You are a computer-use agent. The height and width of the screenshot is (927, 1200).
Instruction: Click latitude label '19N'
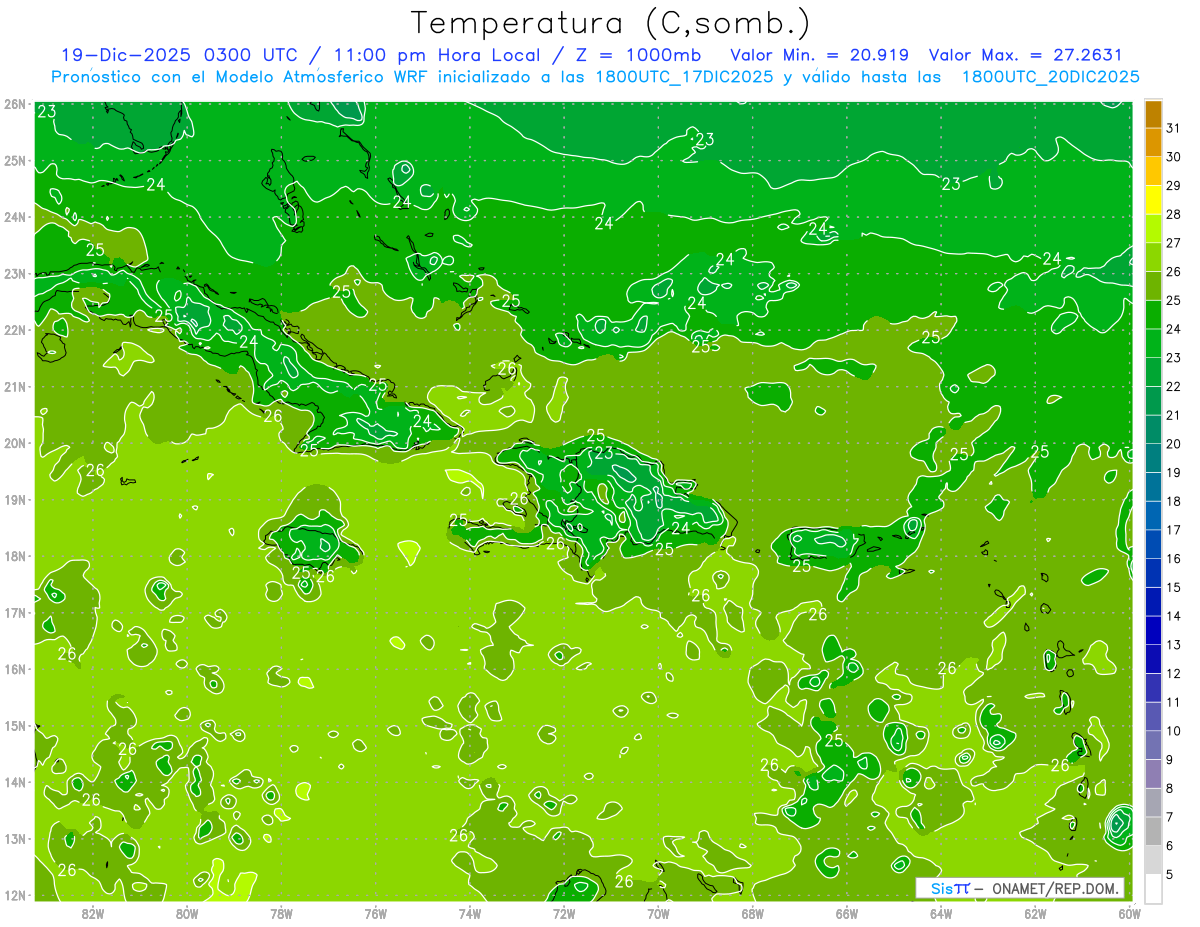14,499
